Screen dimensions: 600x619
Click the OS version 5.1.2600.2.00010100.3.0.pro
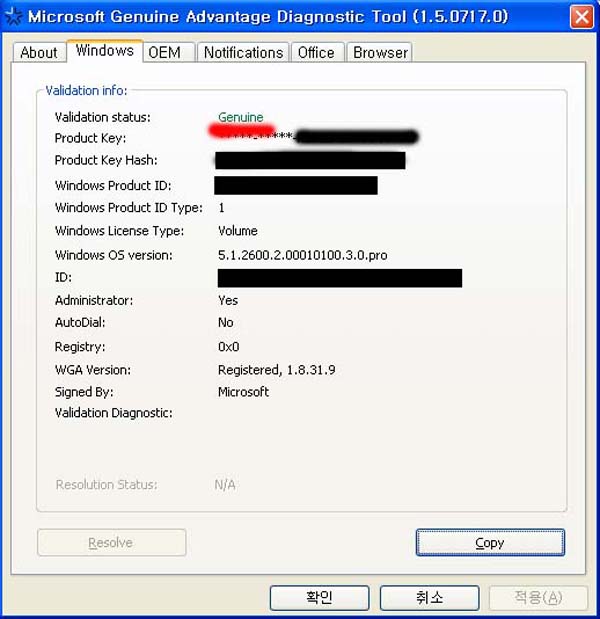coord(302,255)
